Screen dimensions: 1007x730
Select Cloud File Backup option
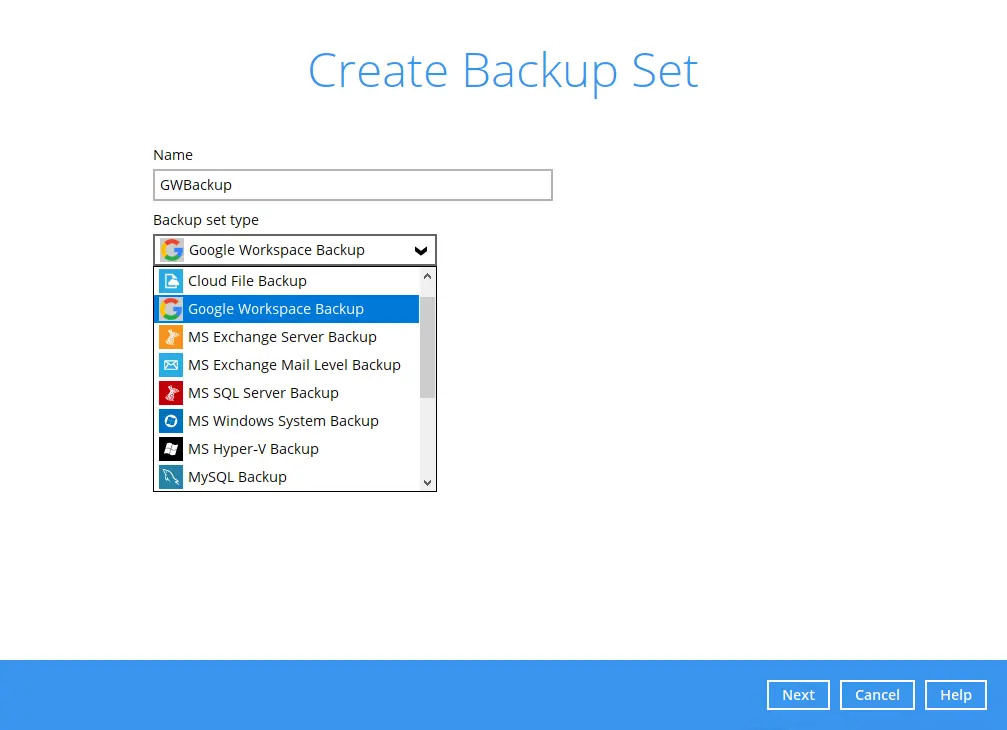point(247,281)
